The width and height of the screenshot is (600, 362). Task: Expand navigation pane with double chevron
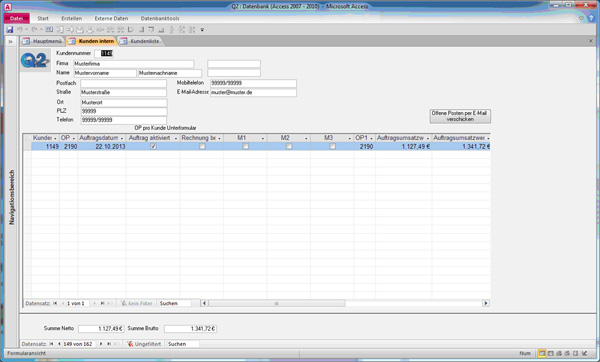tap(11, 41)
